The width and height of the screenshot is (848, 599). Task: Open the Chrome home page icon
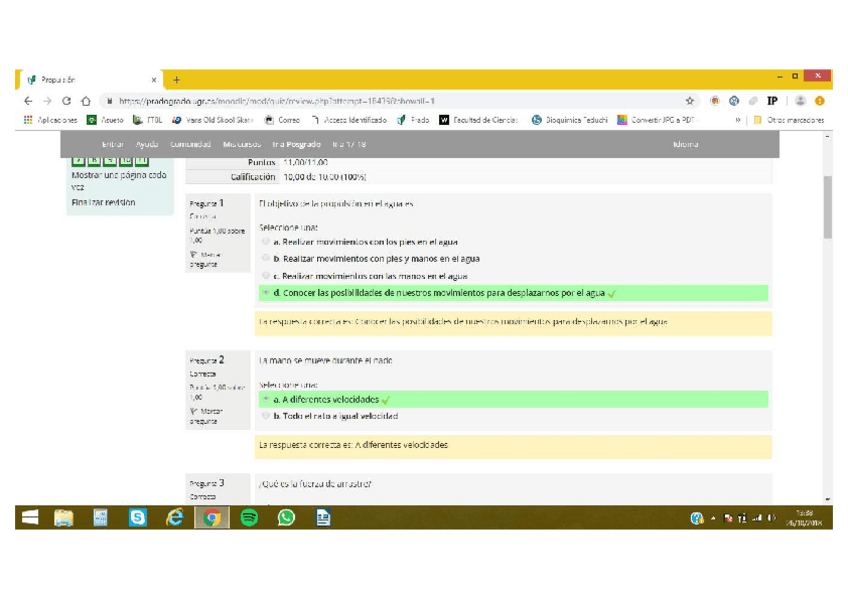click(x=86, y=101)
